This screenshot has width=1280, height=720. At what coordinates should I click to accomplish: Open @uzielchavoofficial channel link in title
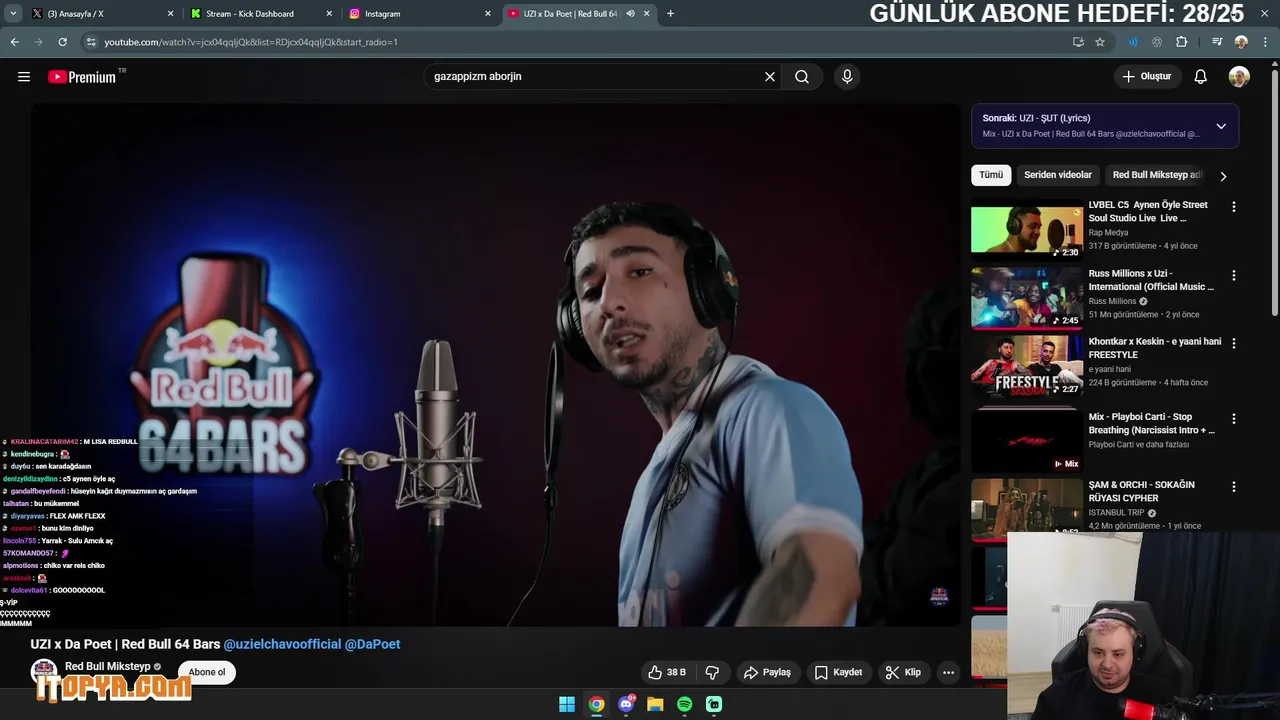[282, 644]
